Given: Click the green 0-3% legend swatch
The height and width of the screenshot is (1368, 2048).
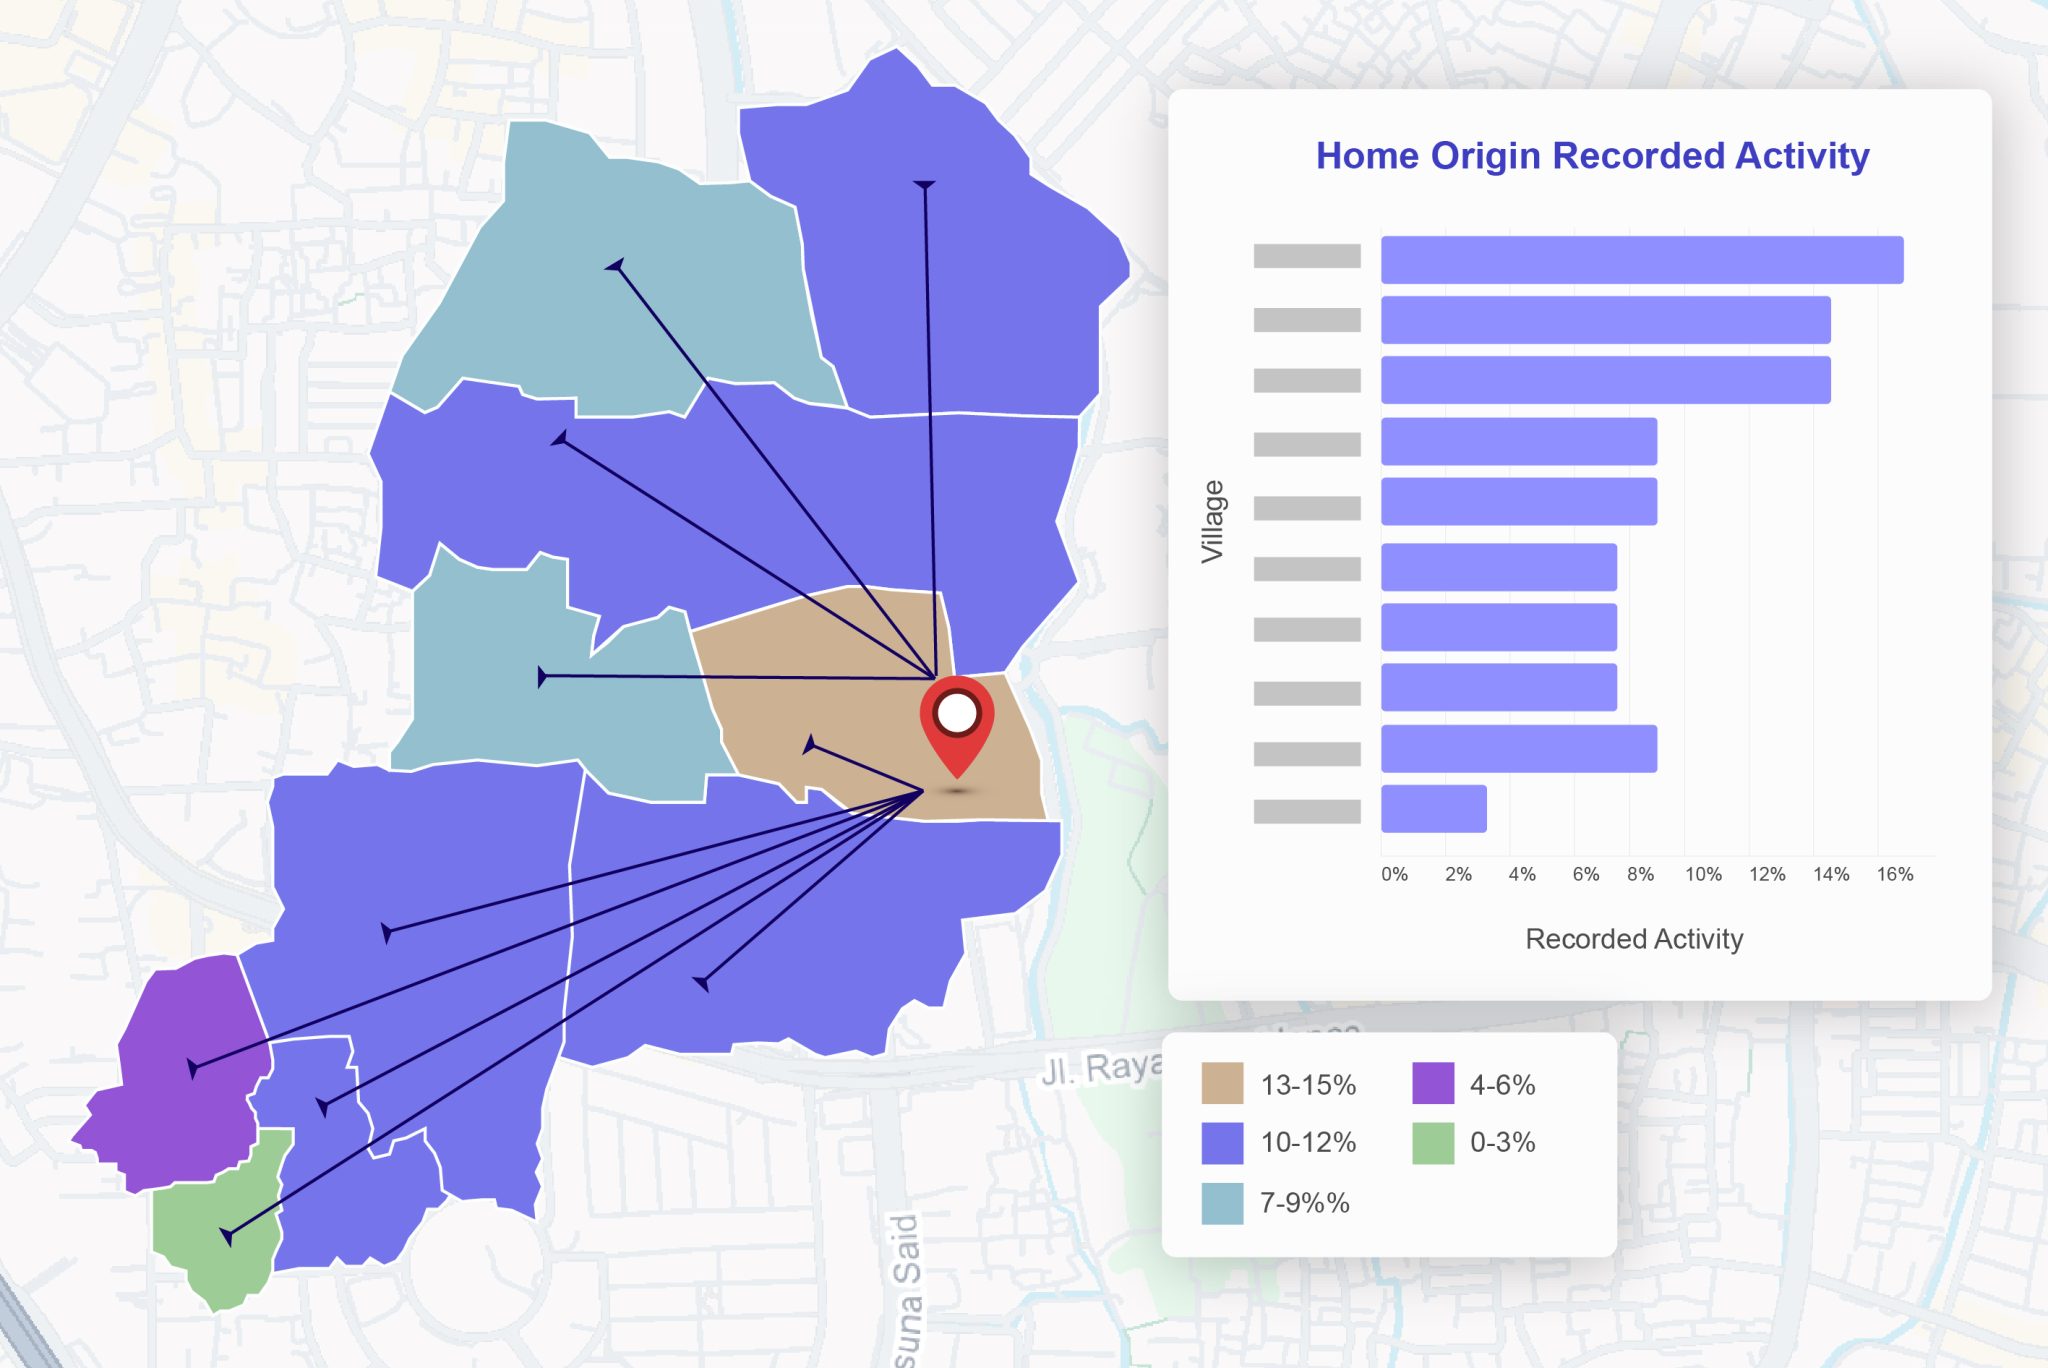Looking at the screenshot, I should [1433, 1143].
